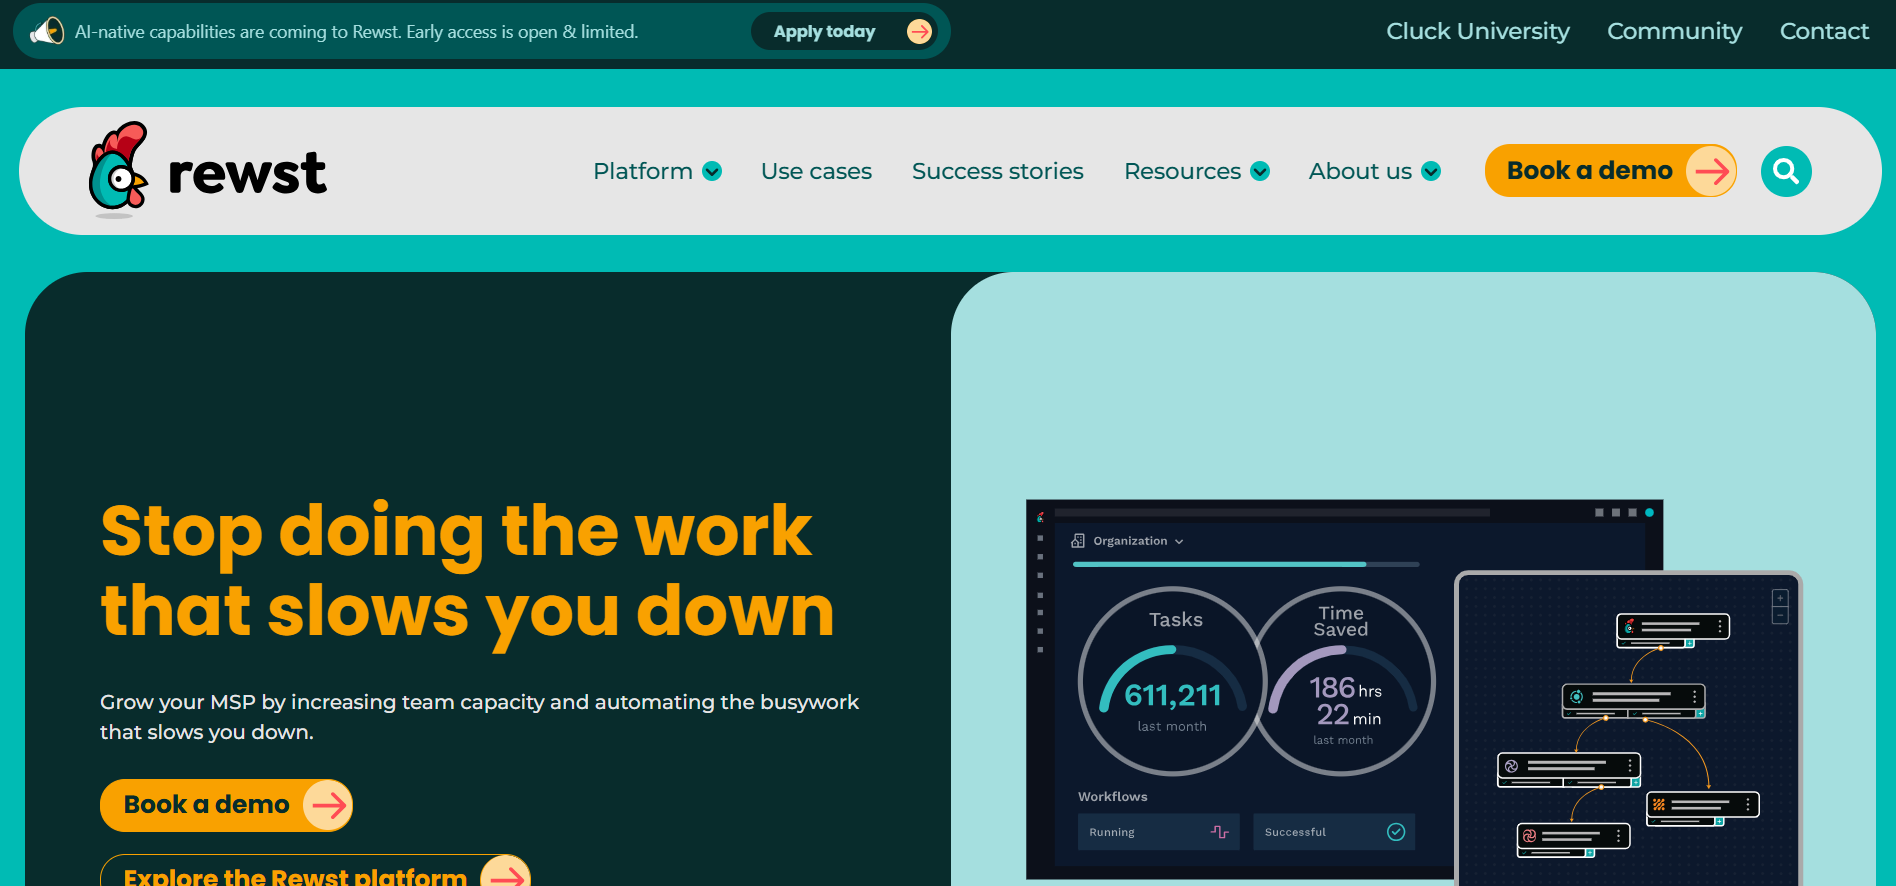Open the Use cases menu item
Viewport: 1896px width, 886px height.
(816, 171)
